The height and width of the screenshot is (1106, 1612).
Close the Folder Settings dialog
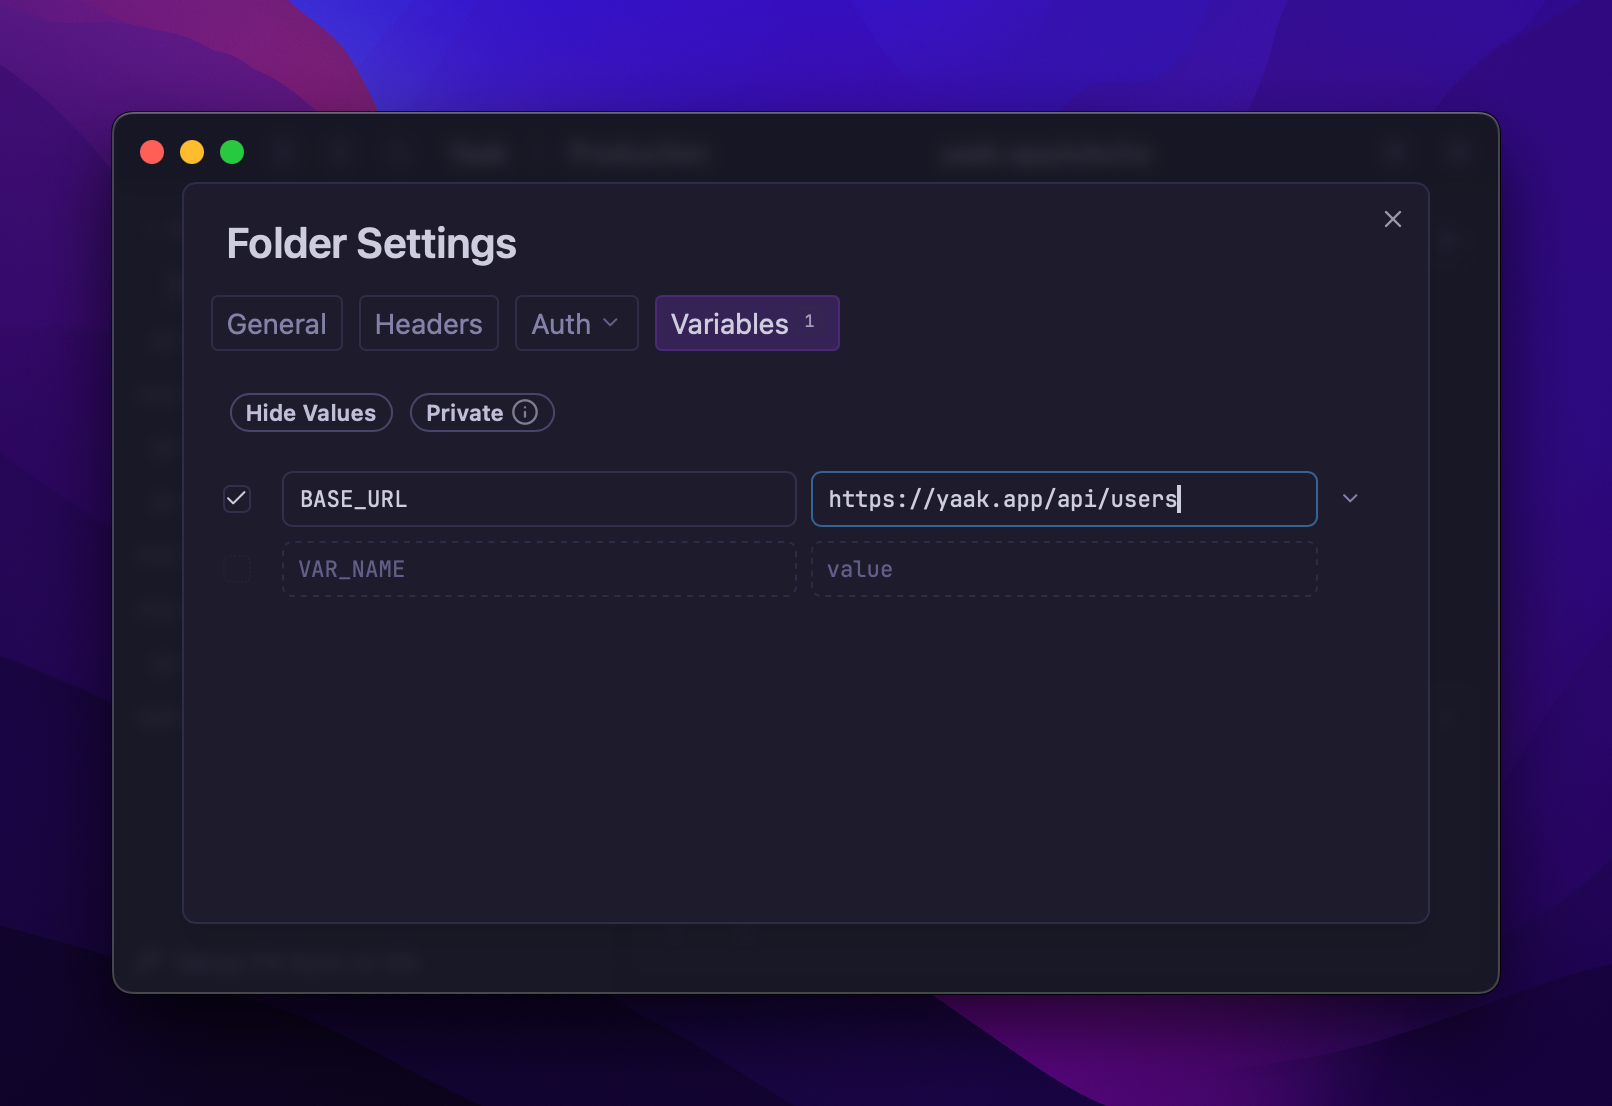(x=1392, y=219)
